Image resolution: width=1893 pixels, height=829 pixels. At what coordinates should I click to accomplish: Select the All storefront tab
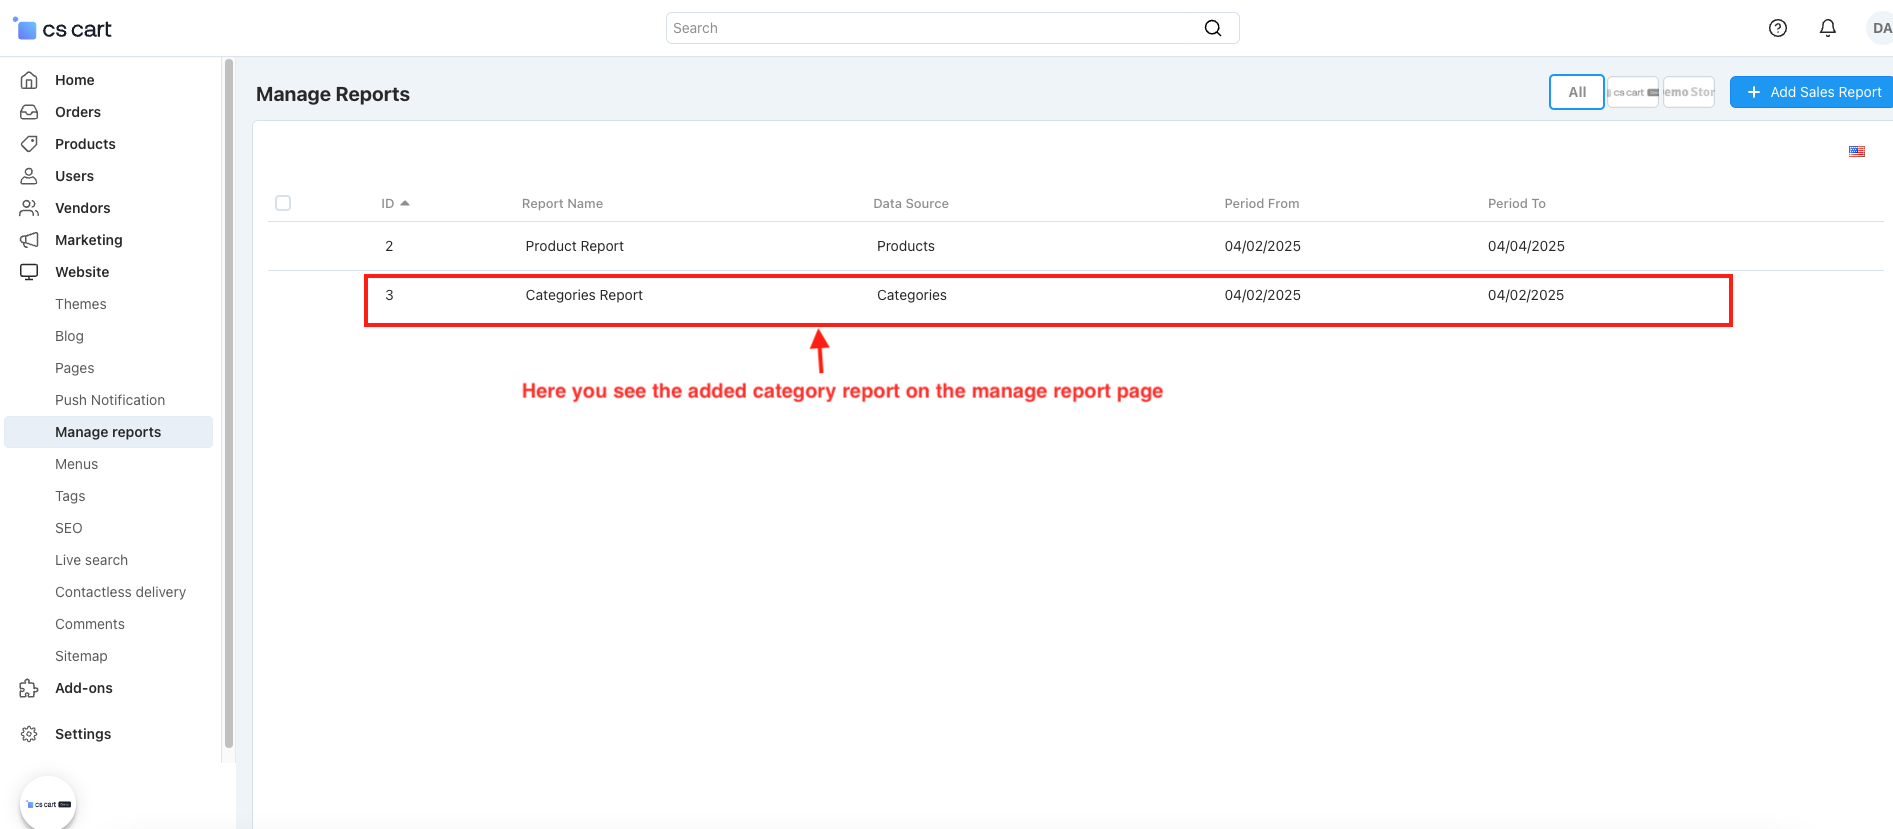1576,92
